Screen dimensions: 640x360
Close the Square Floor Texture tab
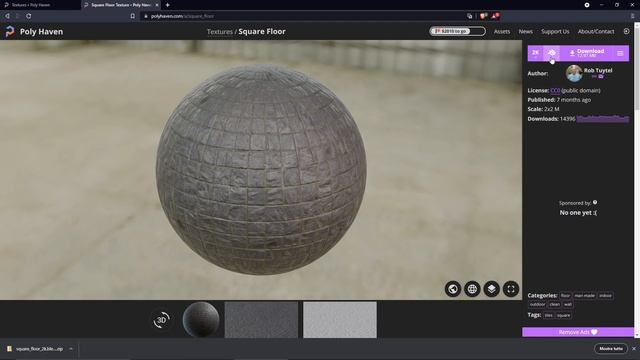pos(157,5)
